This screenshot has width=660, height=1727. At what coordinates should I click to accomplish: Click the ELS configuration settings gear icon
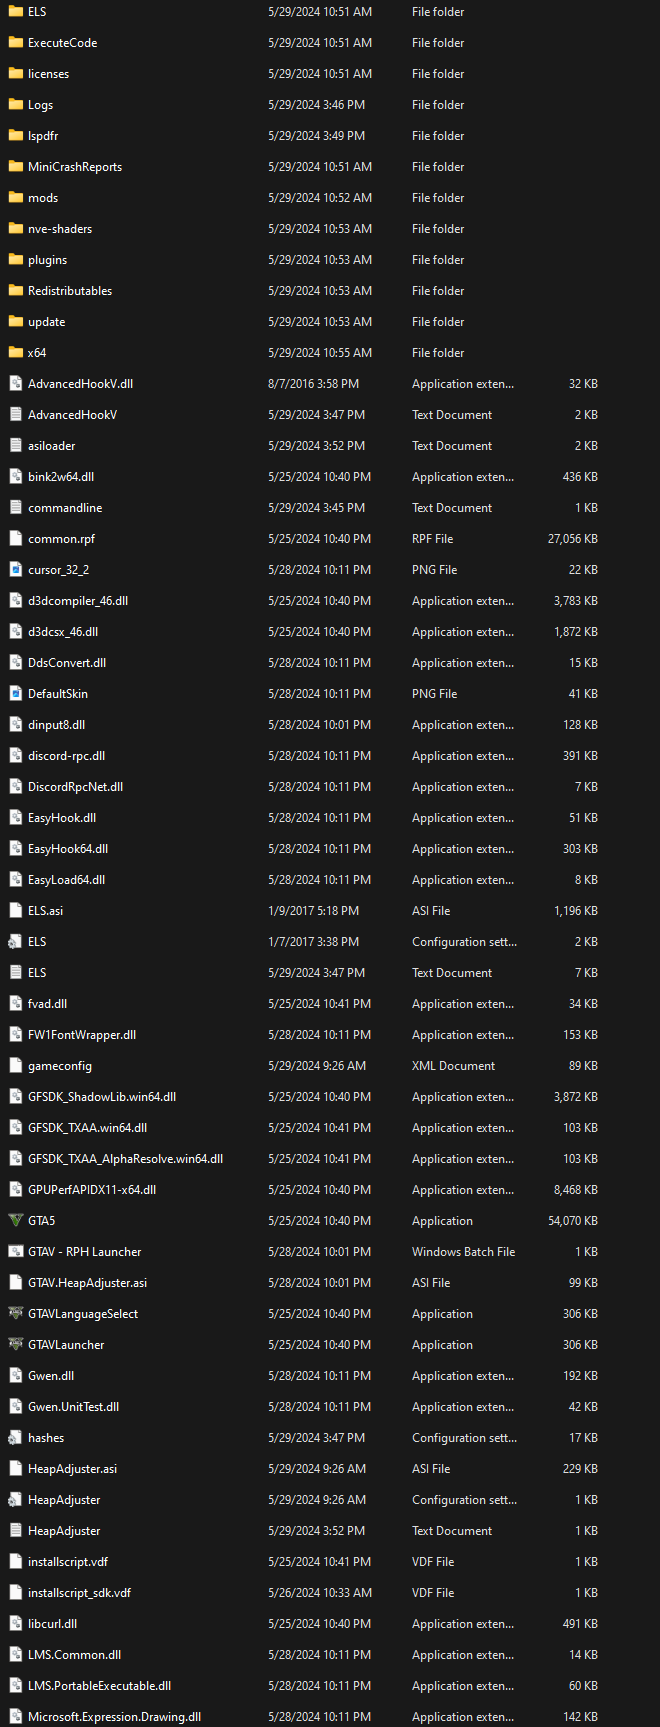tap(15, 942)
